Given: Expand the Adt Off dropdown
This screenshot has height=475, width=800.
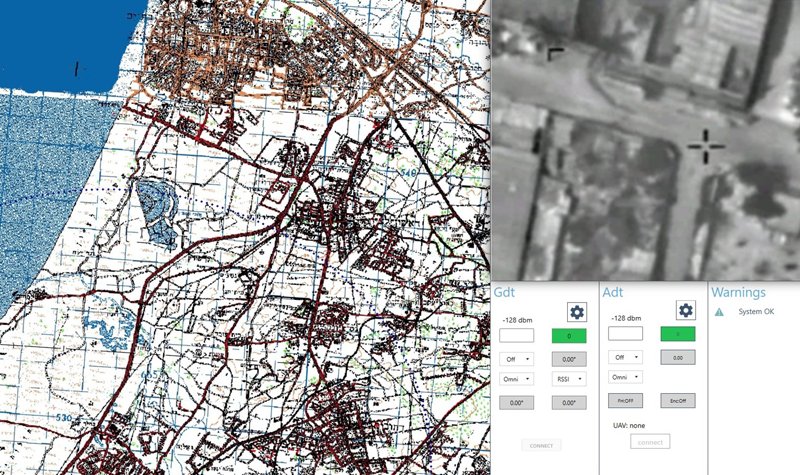Looking at the screenshot, I should (625, 357).
